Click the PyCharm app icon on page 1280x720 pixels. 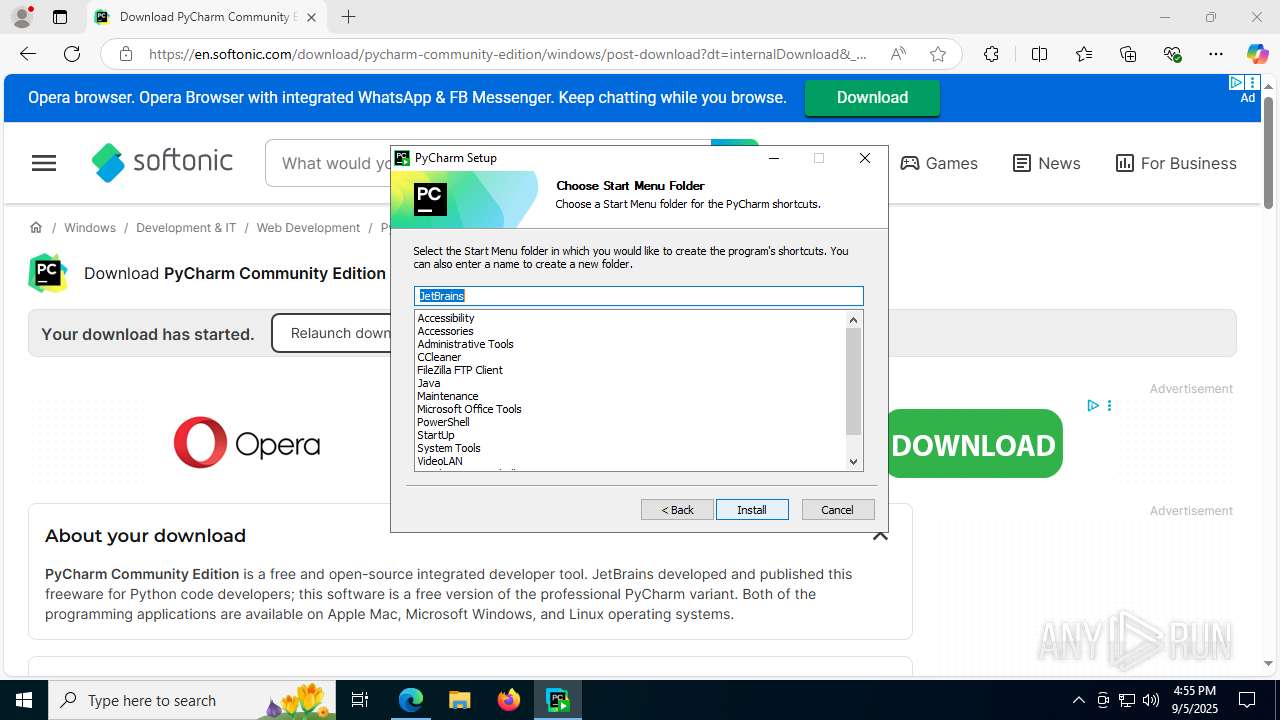click(x=48, y=273)
